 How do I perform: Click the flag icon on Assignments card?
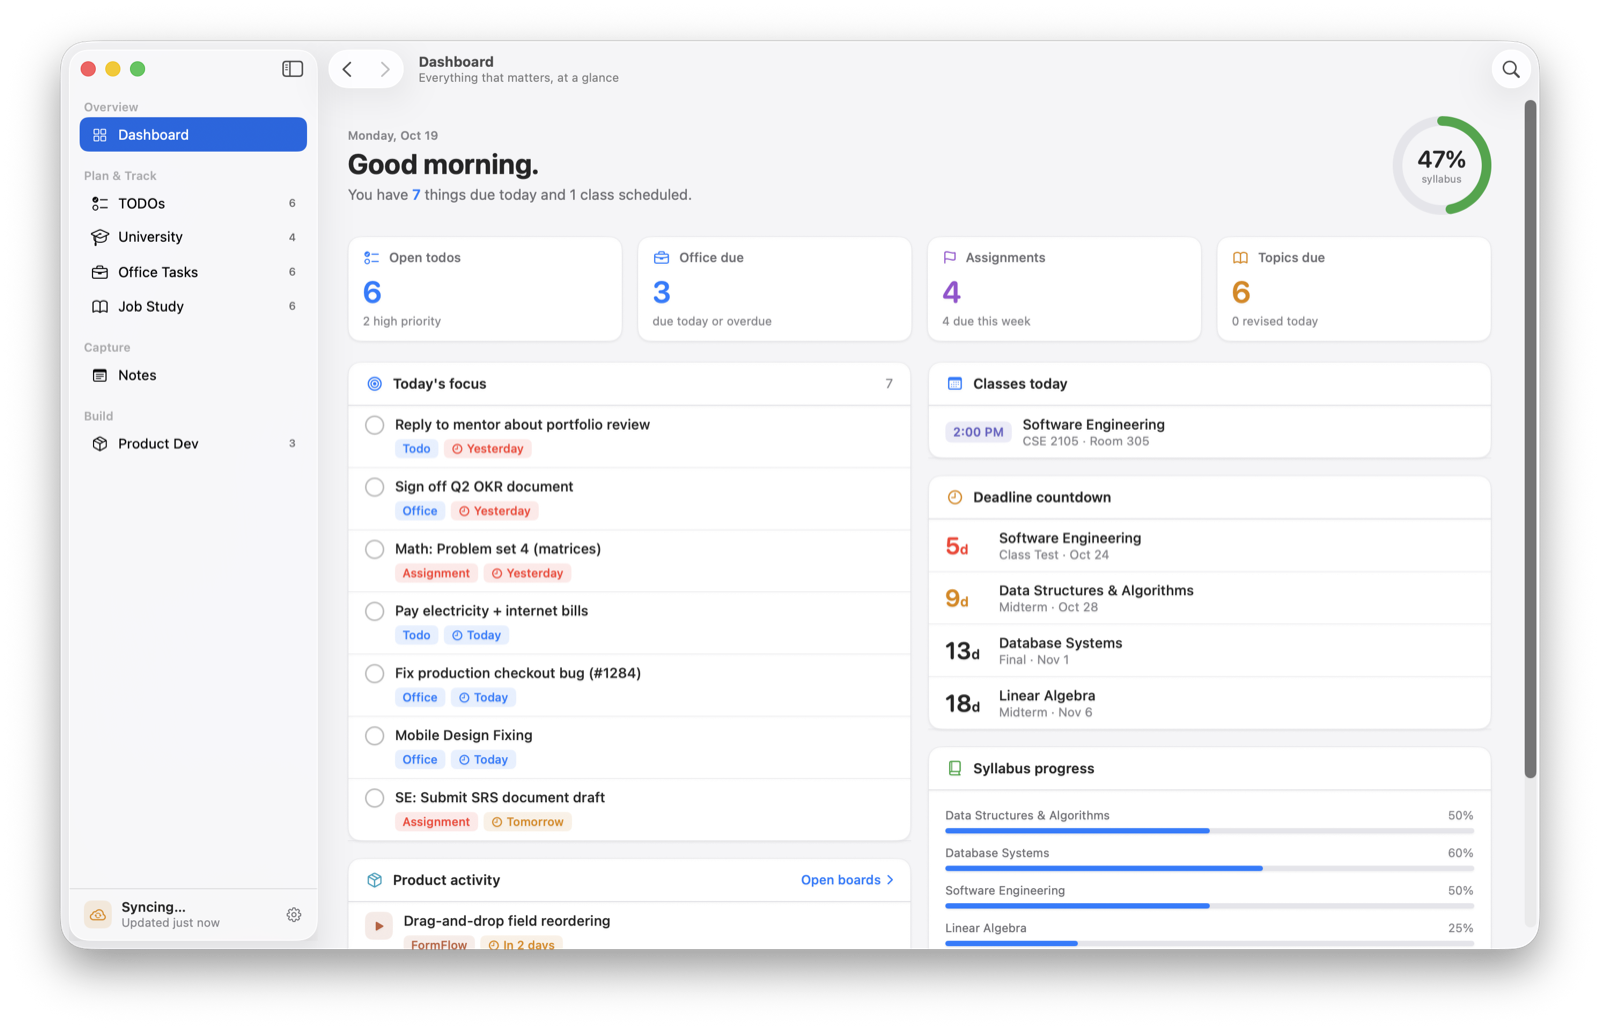point(950,258)
